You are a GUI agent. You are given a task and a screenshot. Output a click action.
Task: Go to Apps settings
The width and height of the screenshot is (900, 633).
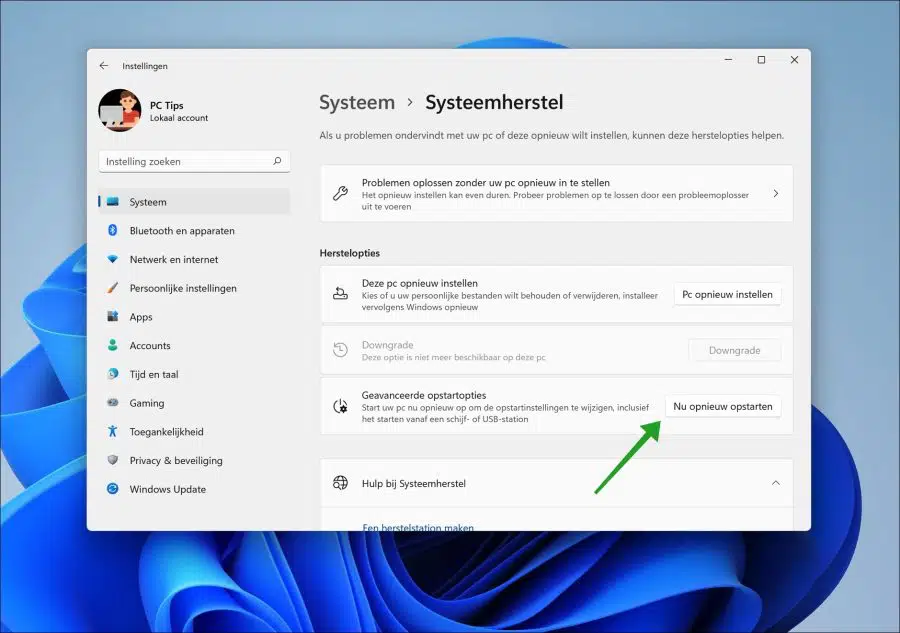coord(194,317)
